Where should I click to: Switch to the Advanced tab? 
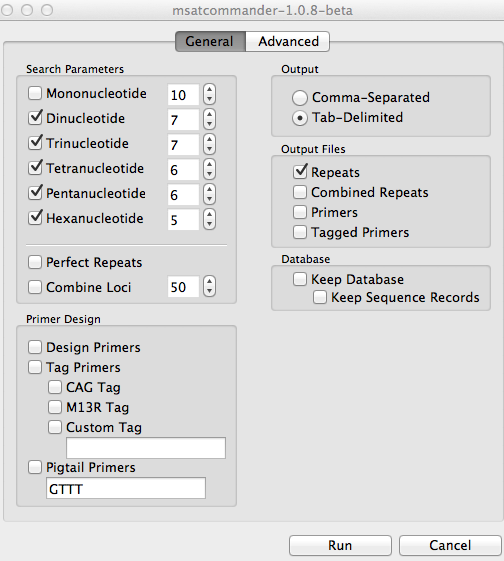288,42
